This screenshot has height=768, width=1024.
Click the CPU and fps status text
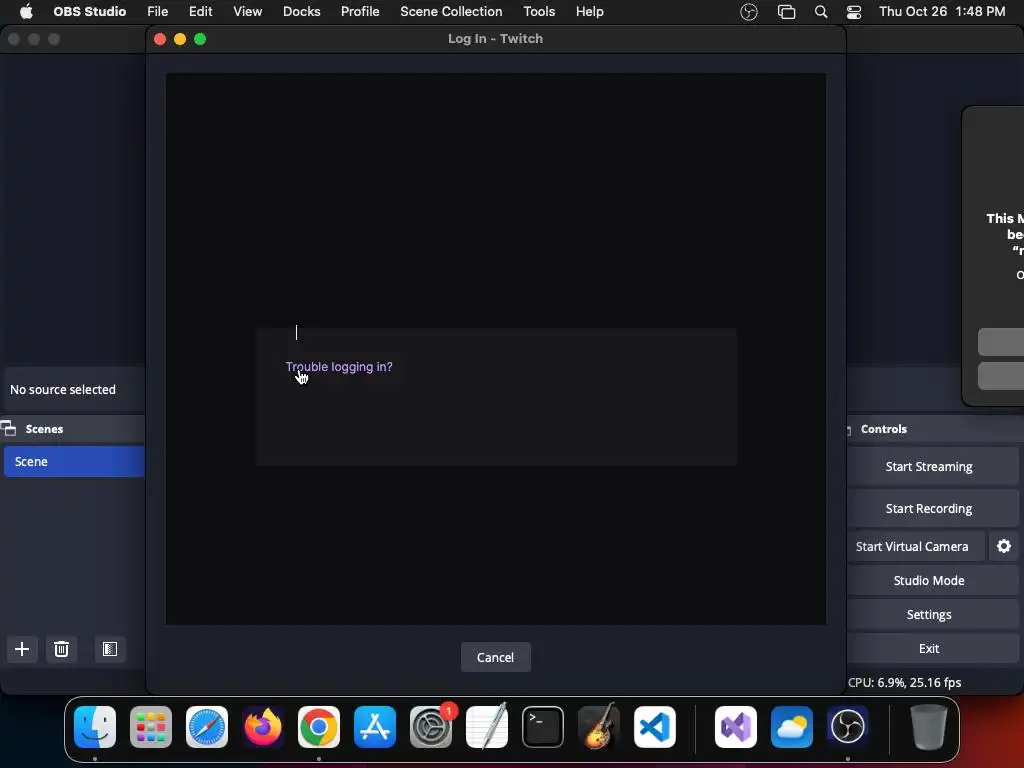904,682
